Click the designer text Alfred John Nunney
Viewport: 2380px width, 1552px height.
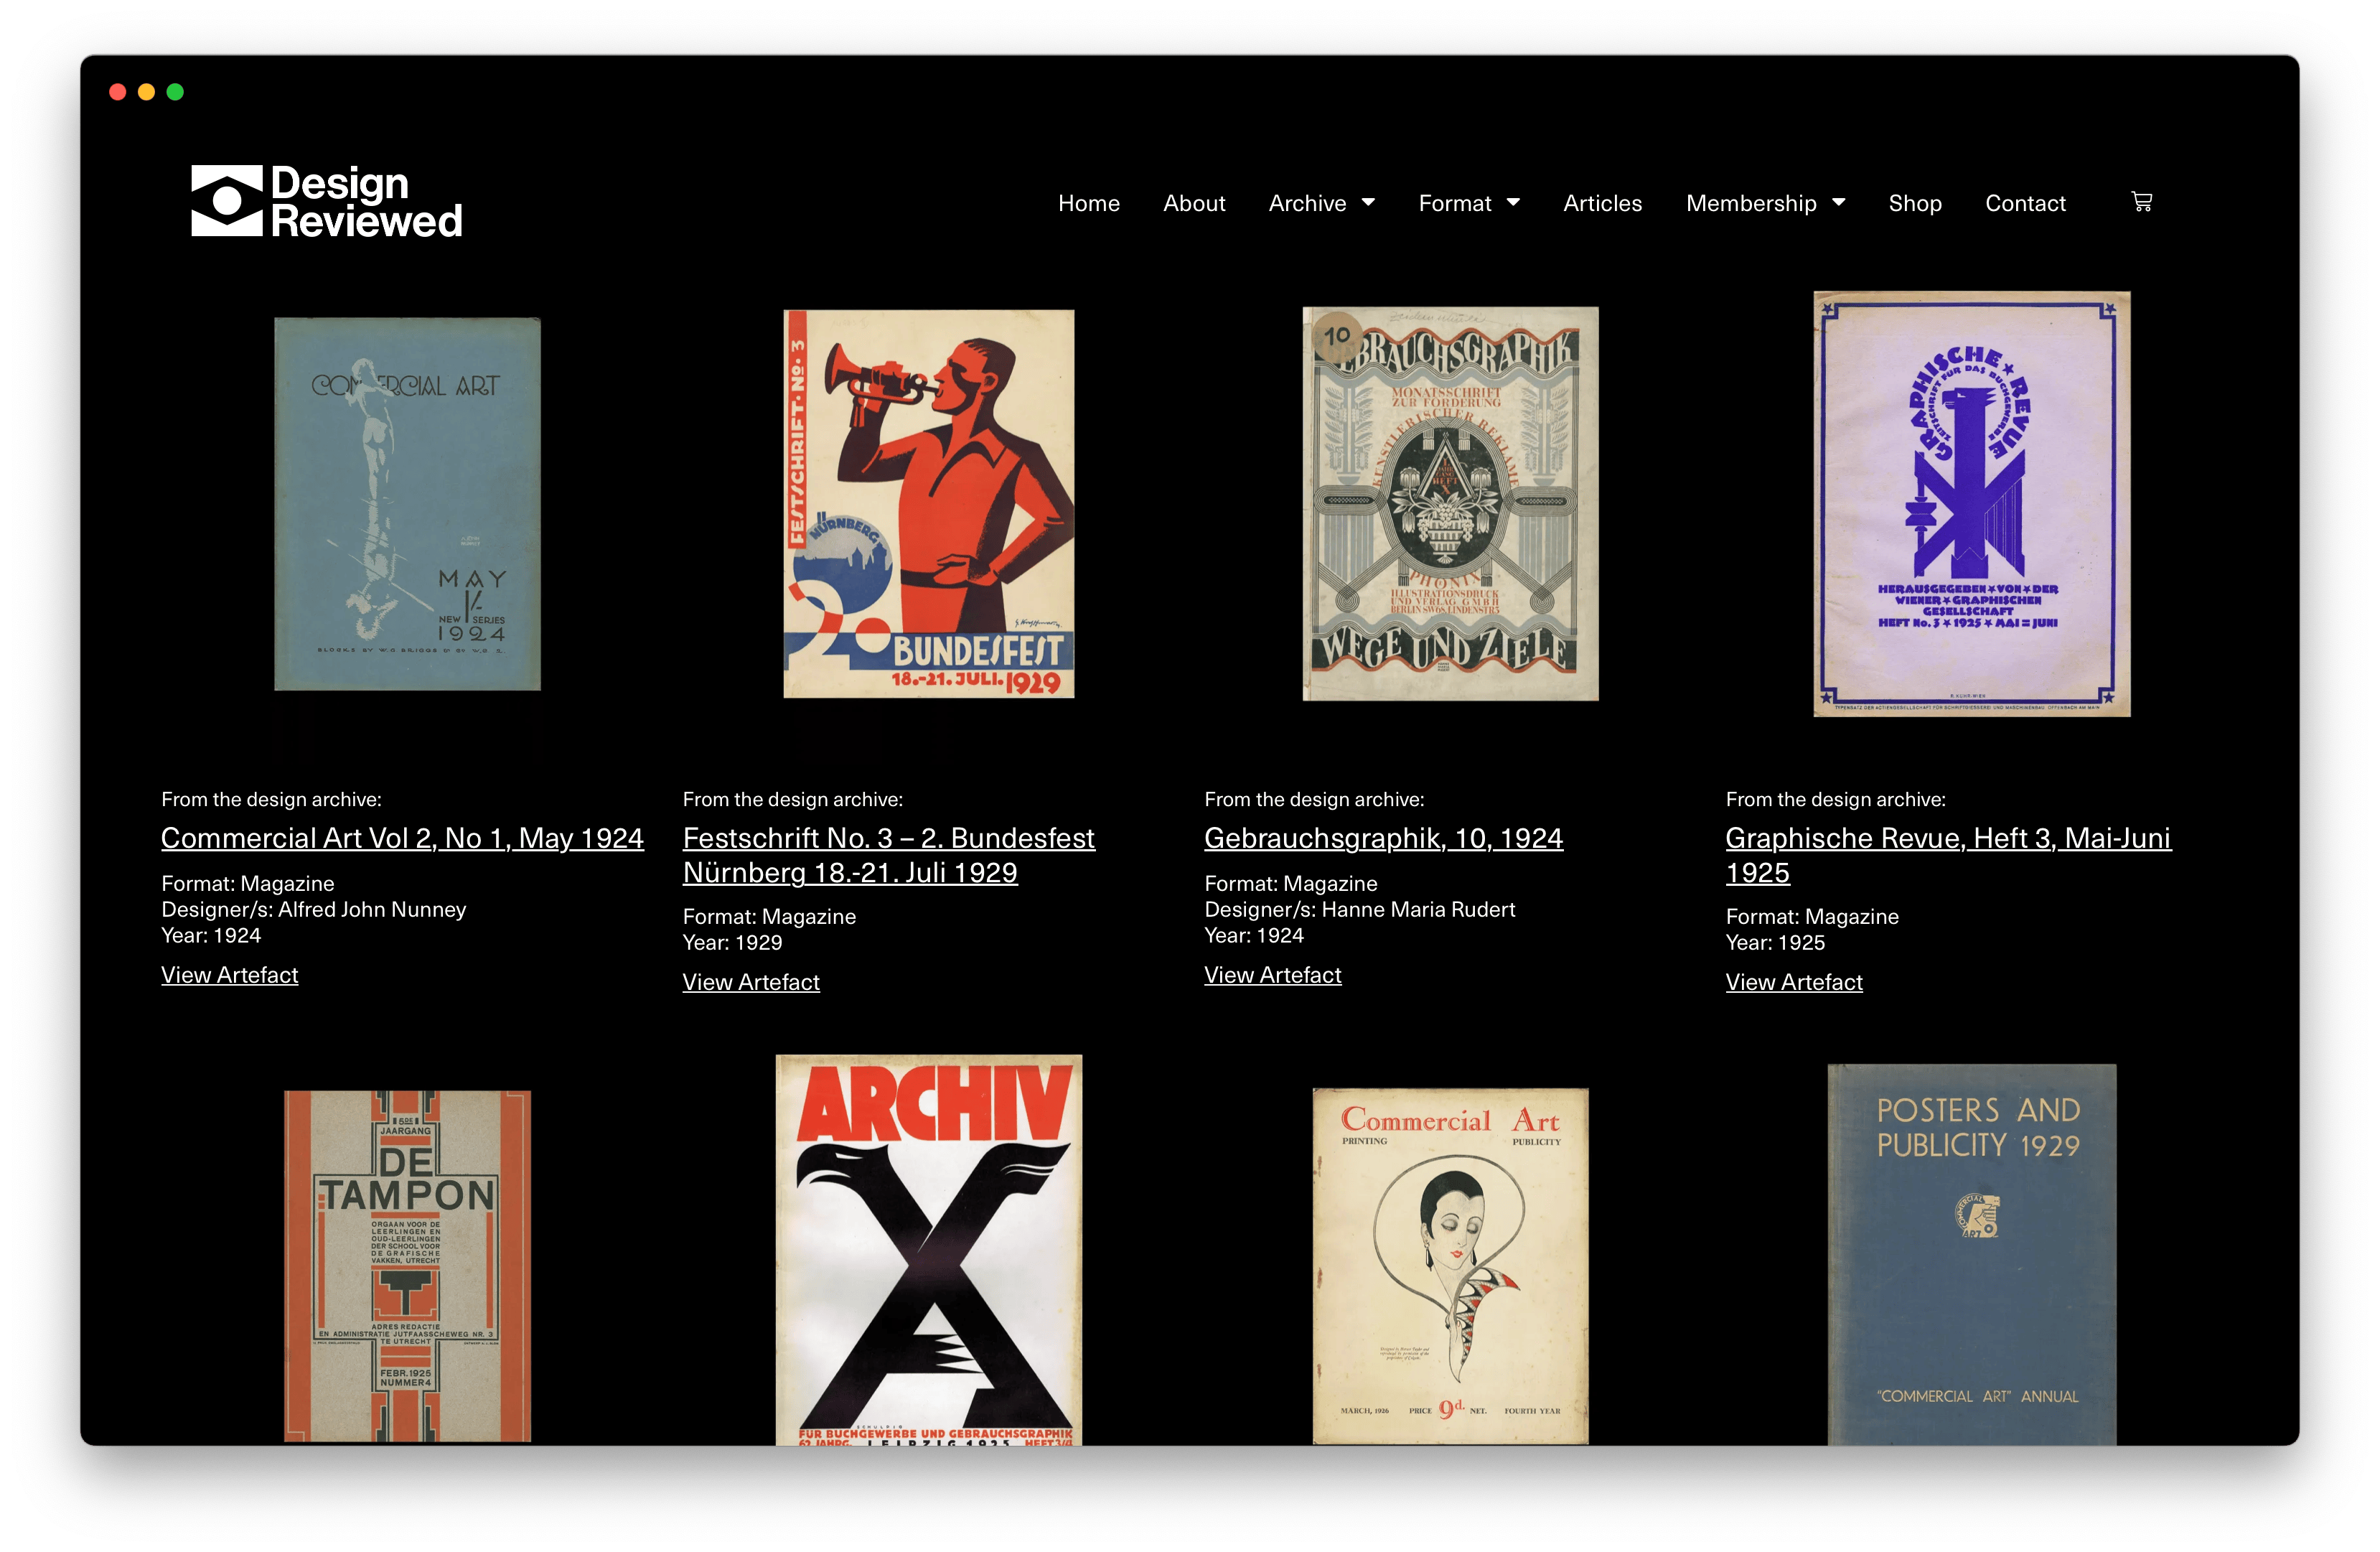click(372, 910)
